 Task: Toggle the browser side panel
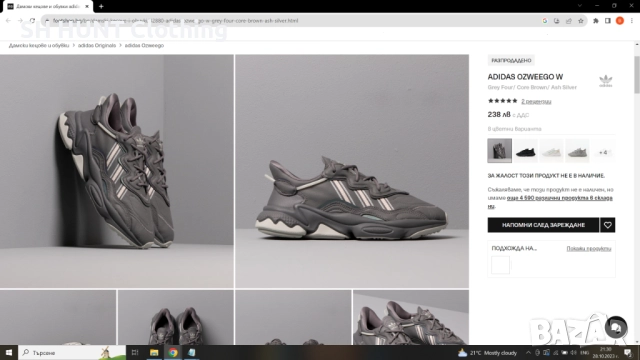click(607, 21)
